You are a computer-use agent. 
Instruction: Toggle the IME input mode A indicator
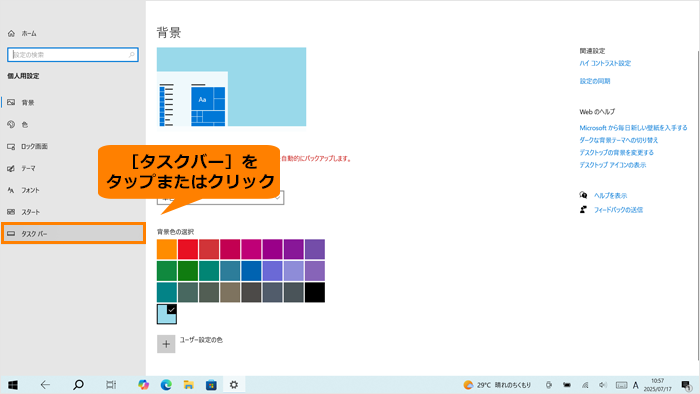[636, 385]
